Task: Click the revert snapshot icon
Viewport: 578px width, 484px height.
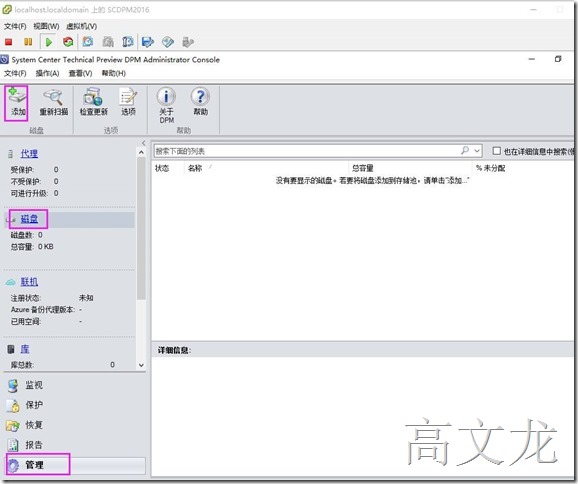Action: coord(108,42)
